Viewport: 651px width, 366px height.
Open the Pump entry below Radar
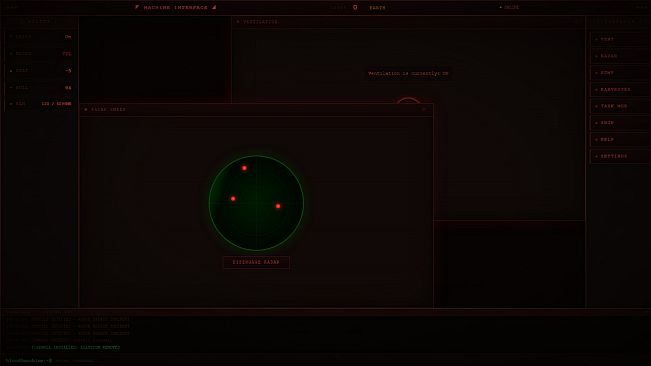tap(620, 73)
